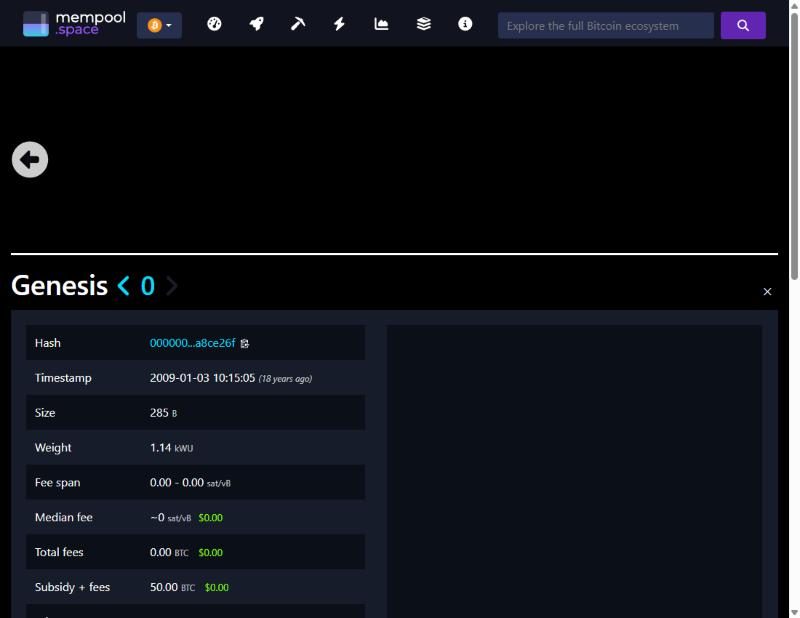The height and width of the screenshot is (618, 800).
Task: Click the Size value 285 B
Action: coord(163,413)
